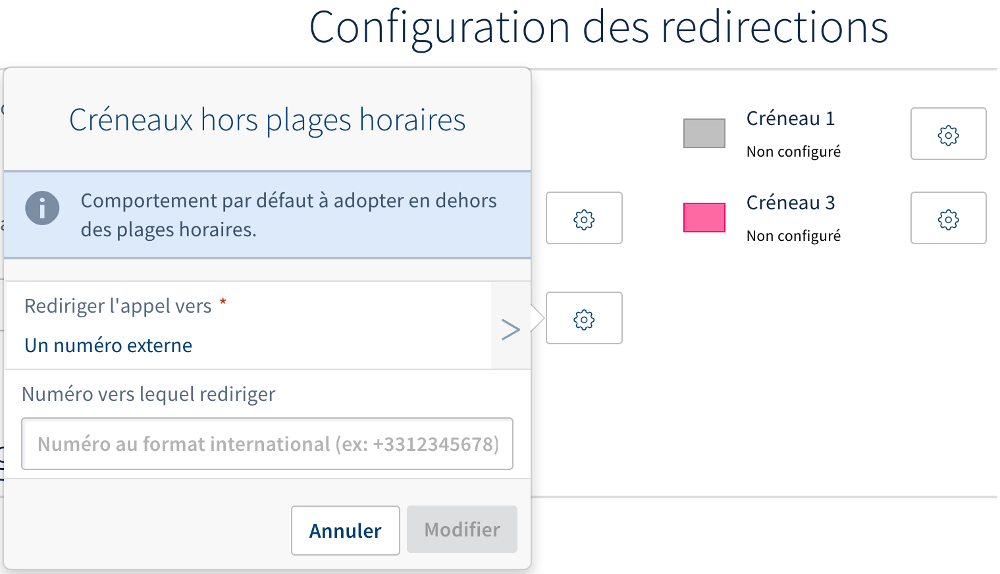Open settings gear for Créneau 3
This screenshot has height=574, width=1000.
tap(948, 218)
